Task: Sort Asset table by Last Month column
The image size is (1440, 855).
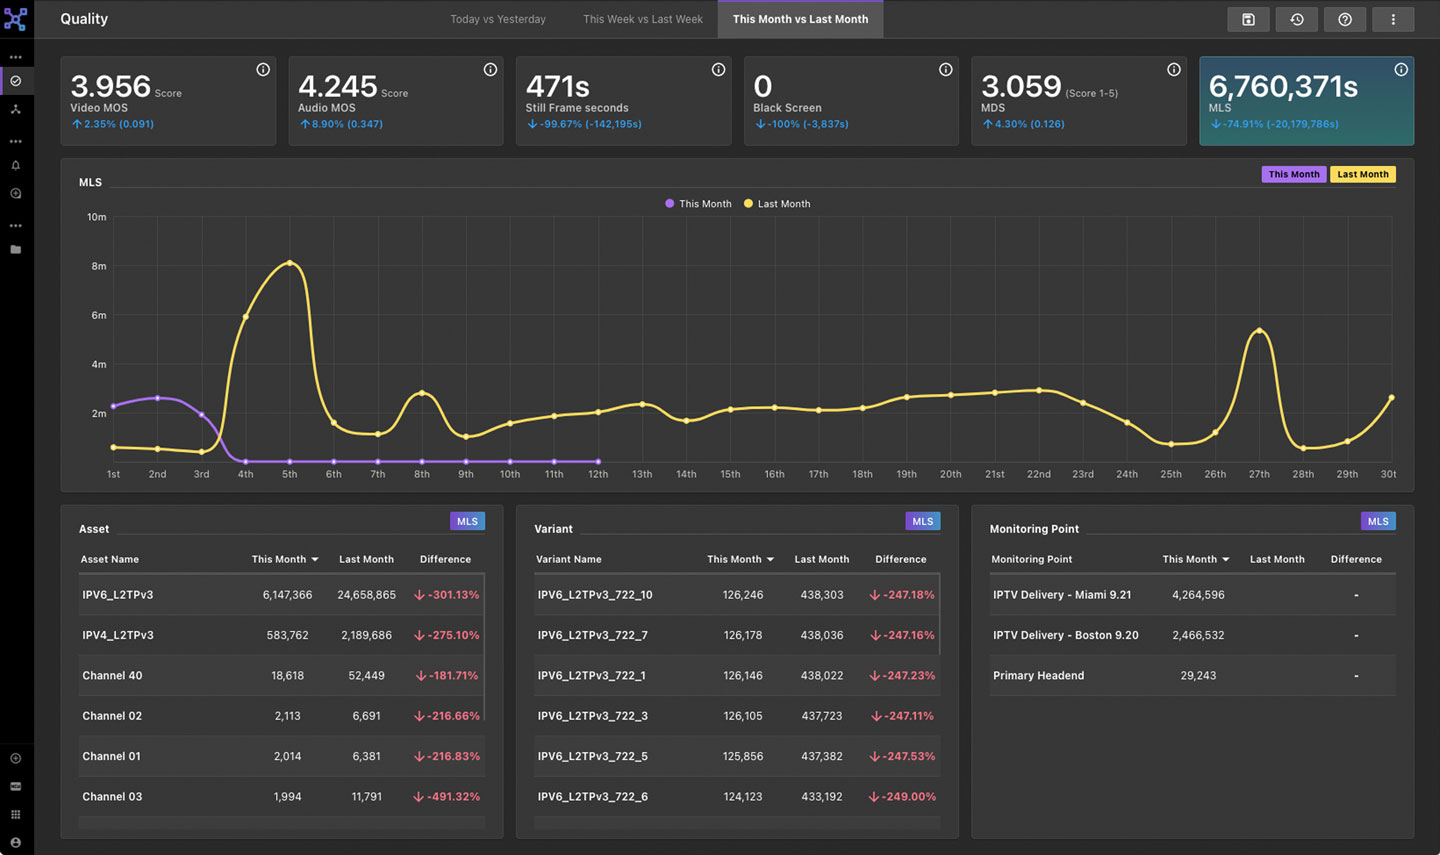Action: (366, 560)
